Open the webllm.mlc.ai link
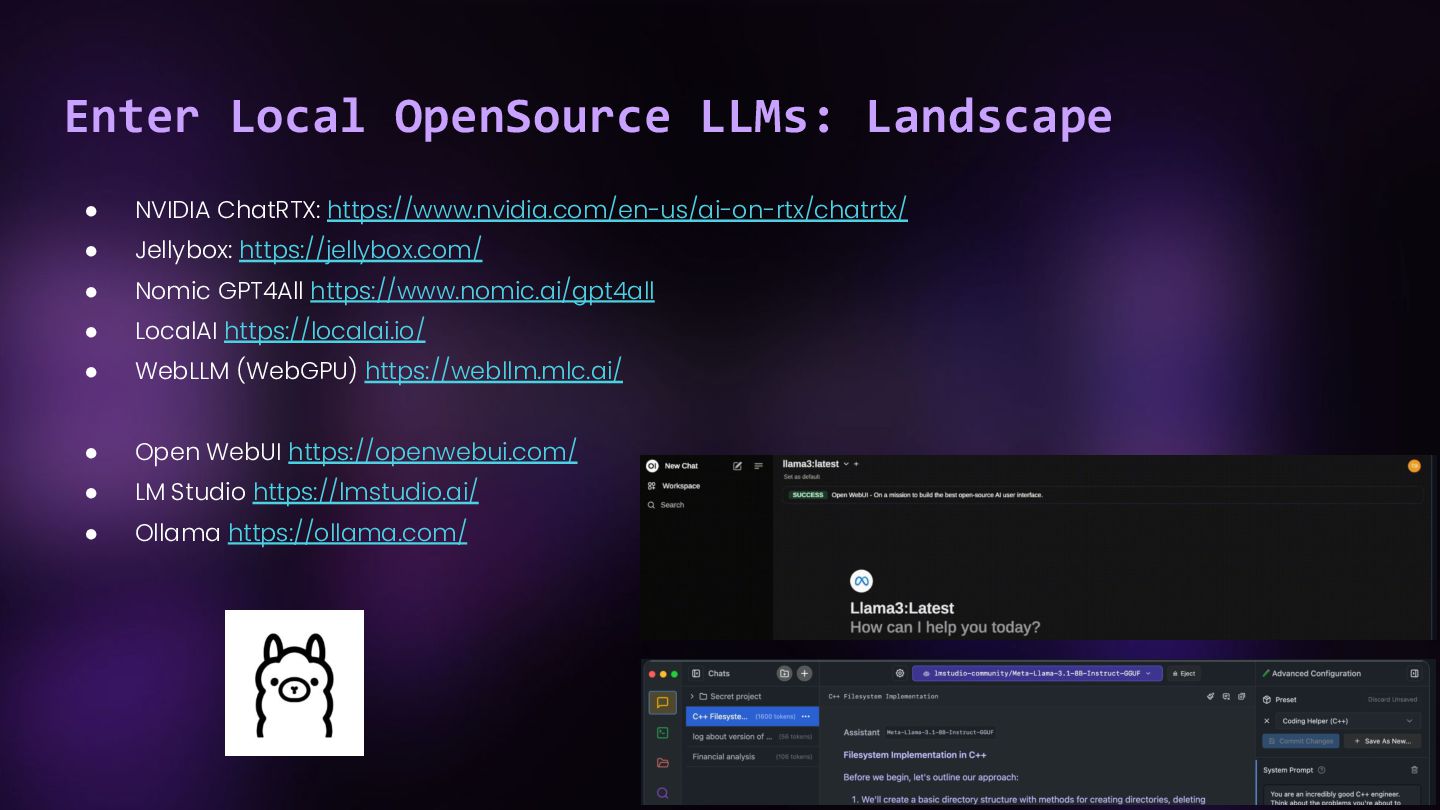Screen dimensions: 1440x810 point(493,370)
